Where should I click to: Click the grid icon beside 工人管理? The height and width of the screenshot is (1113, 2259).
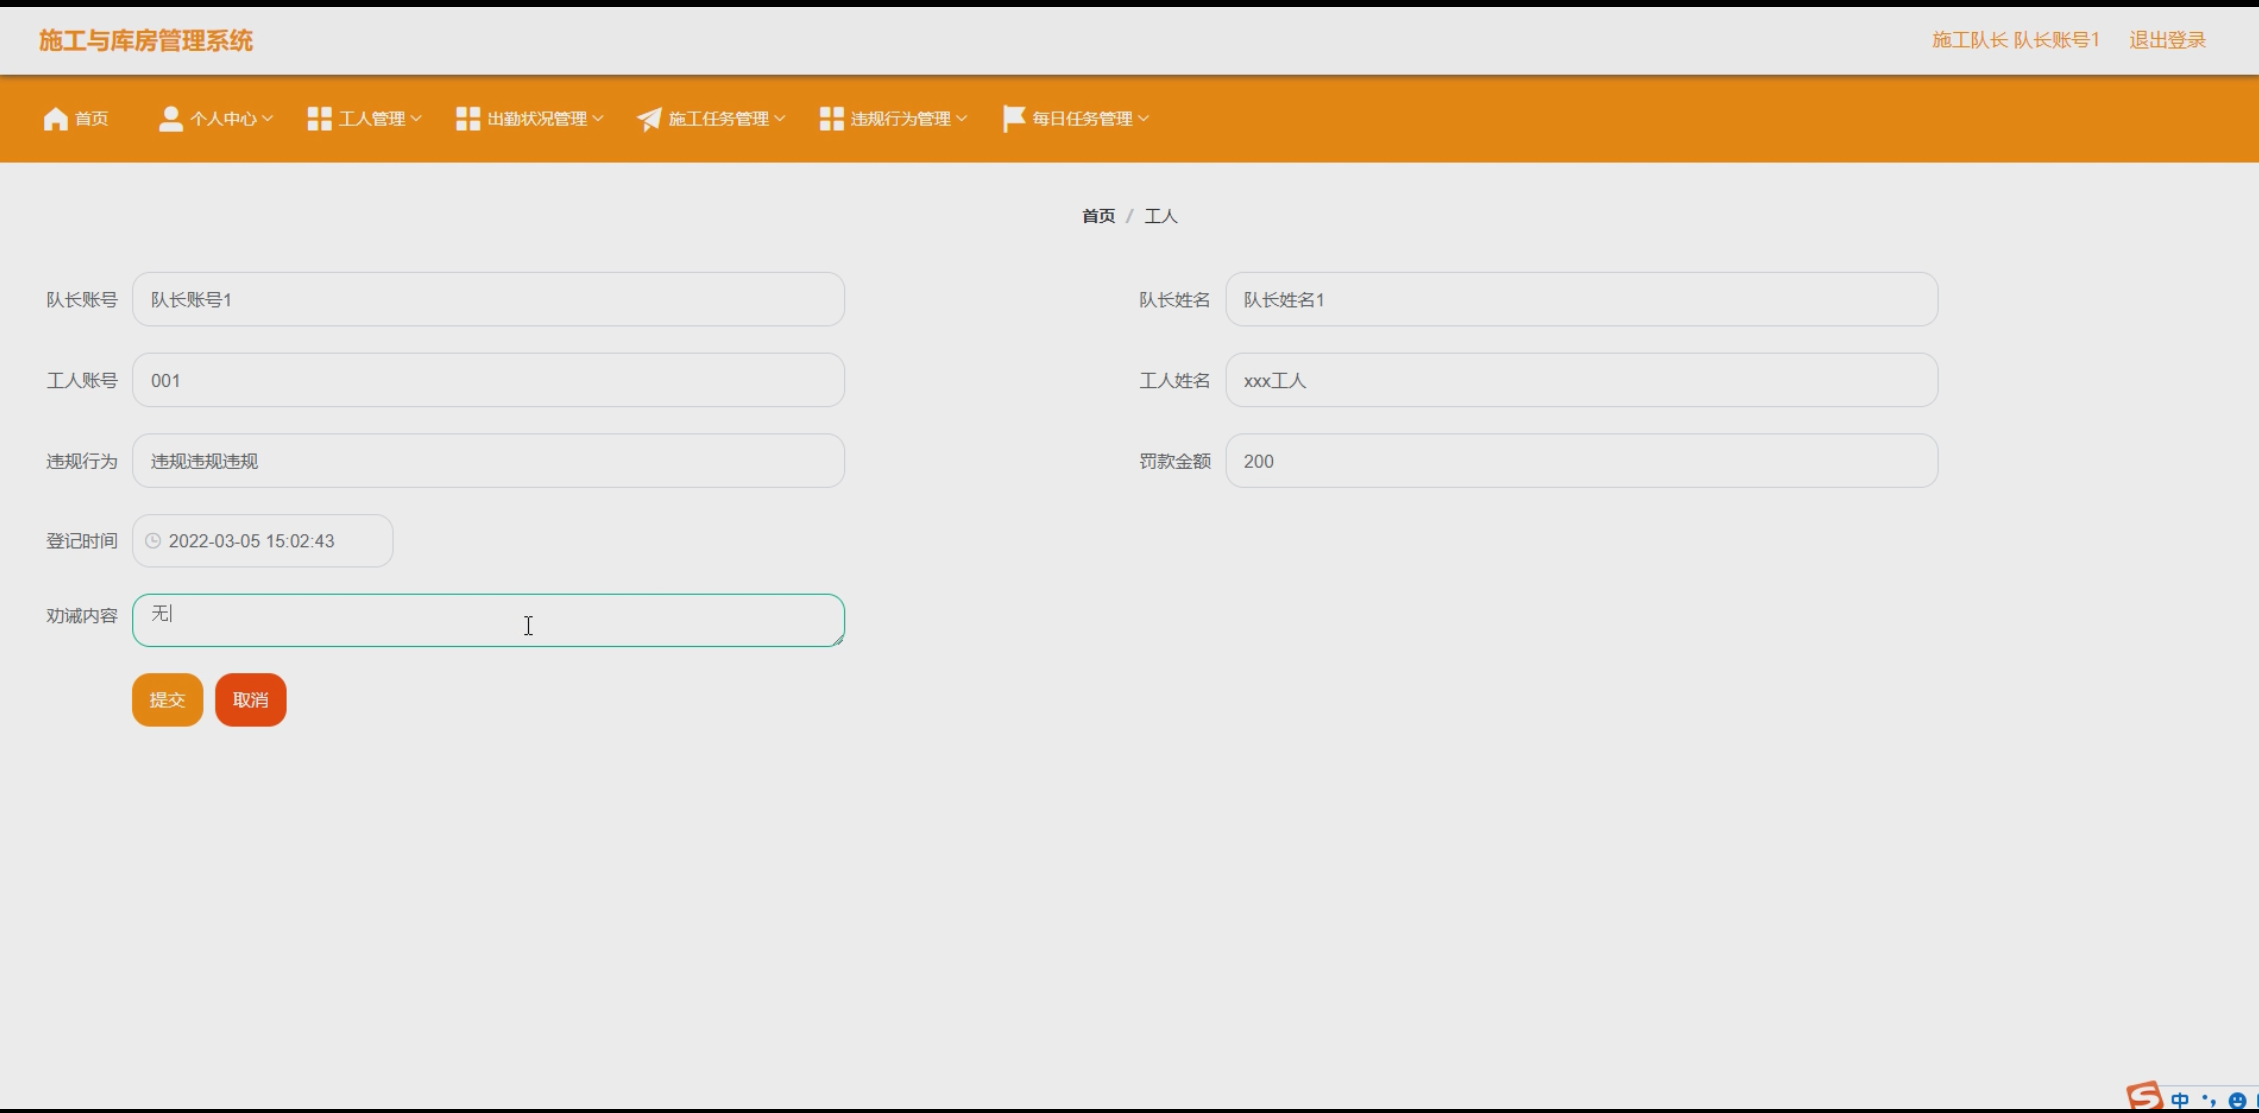click(319, 119)
